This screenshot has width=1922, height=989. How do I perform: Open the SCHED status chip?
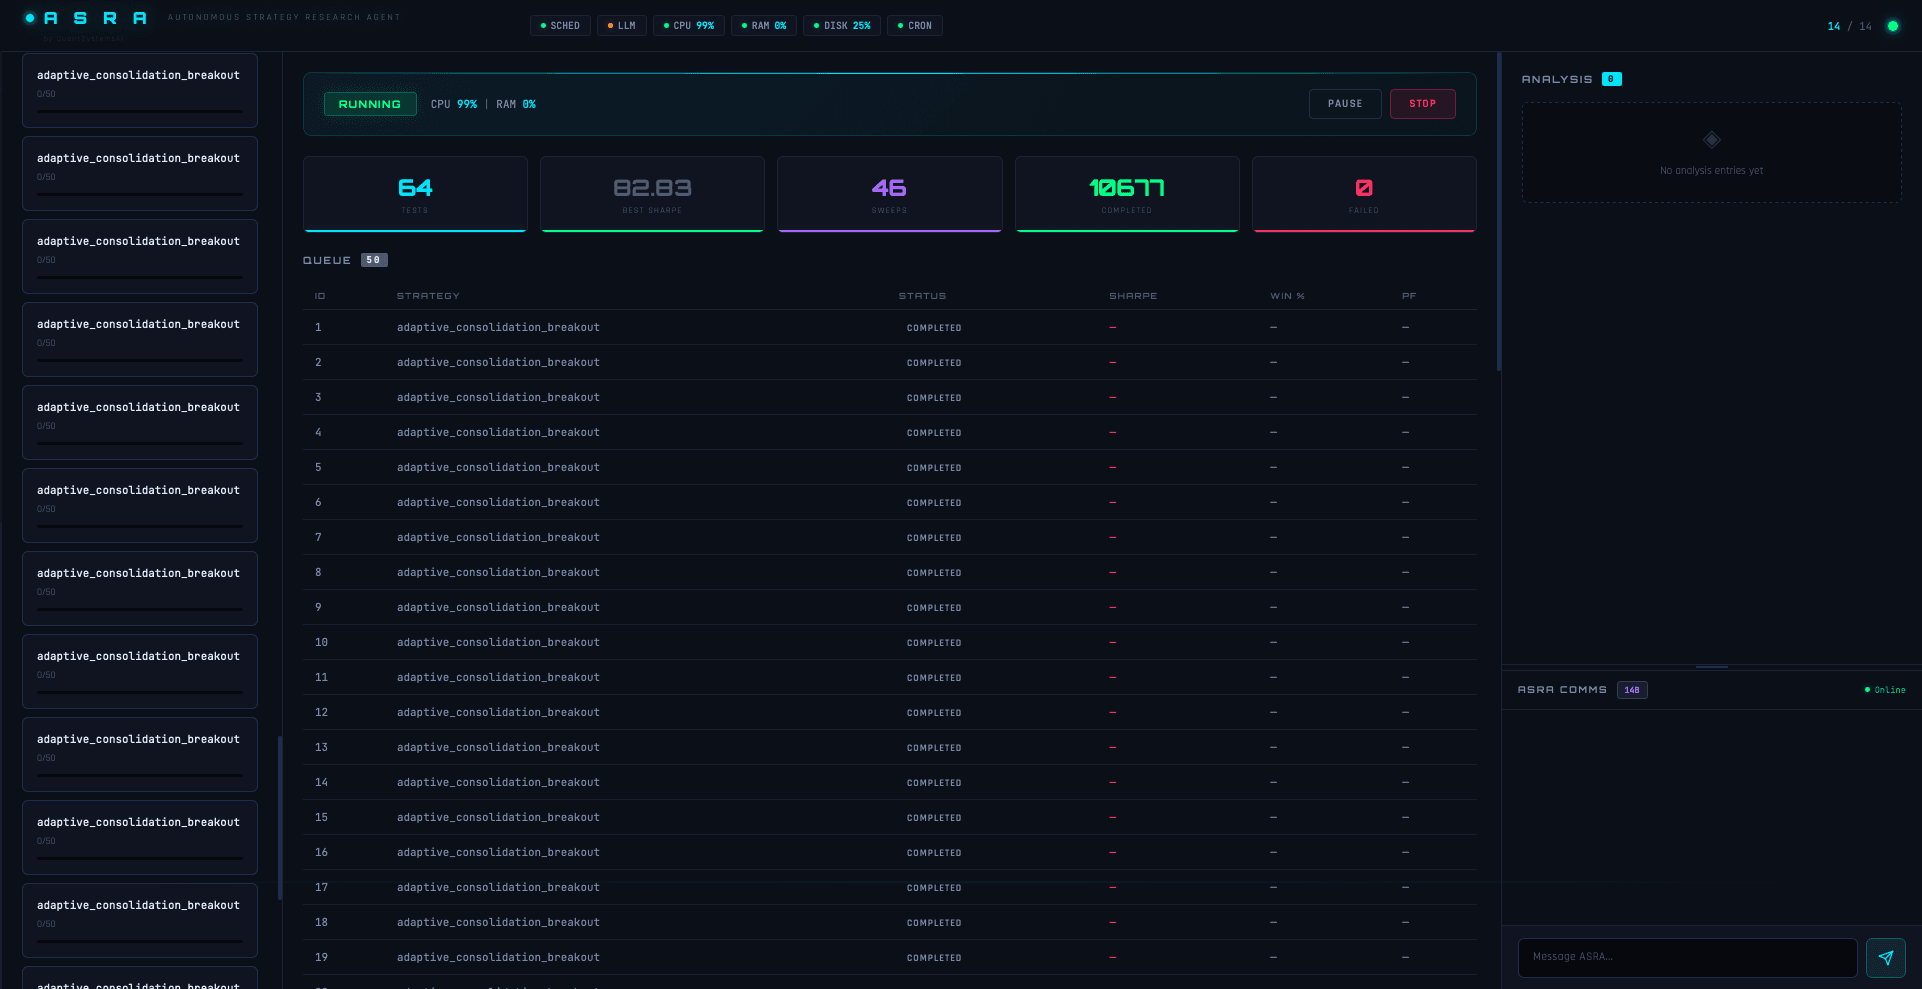(x=560, y=26)
